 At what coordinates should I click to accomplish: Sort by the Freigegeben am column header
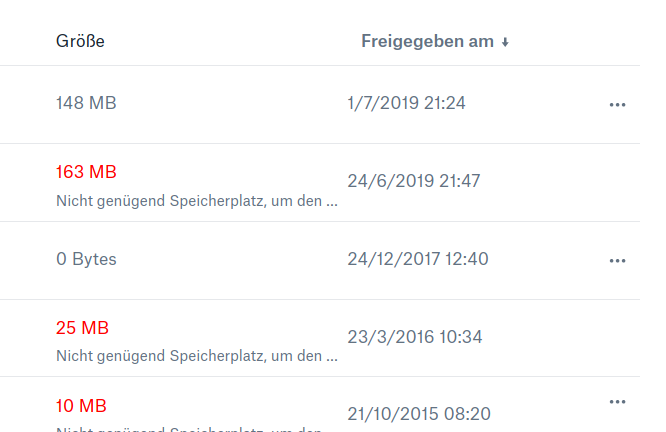click(x=427, y=41)
